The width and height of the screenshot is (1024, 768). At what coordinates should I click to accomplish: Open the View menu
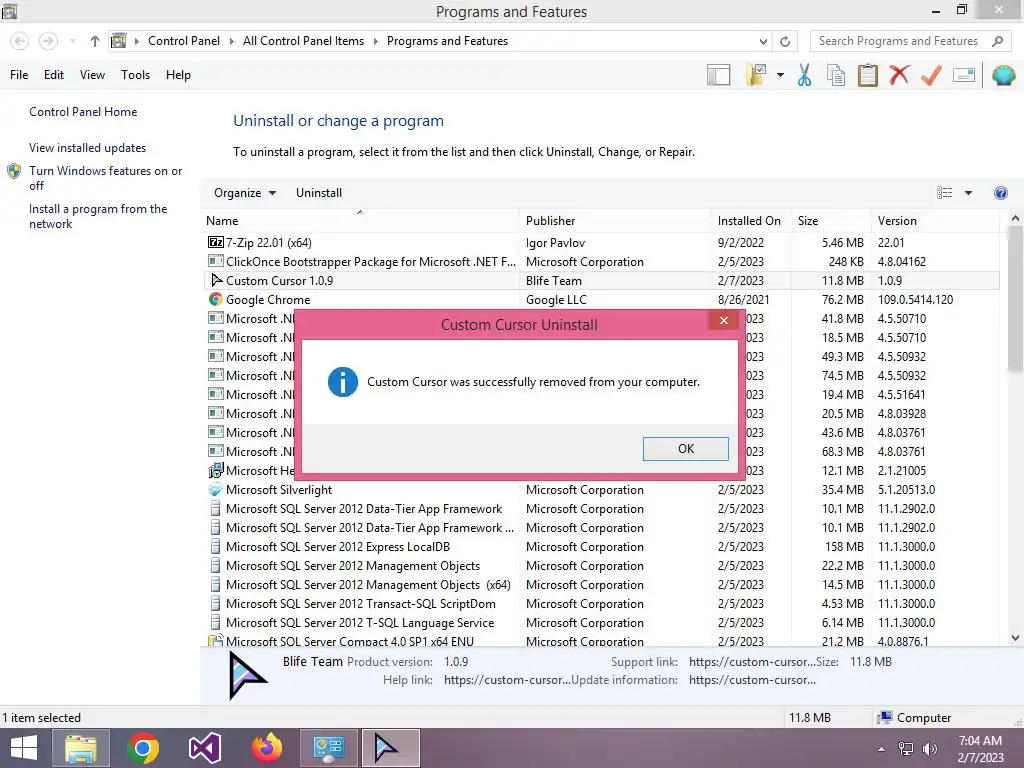pyautogui.click(x=92, y=75)
